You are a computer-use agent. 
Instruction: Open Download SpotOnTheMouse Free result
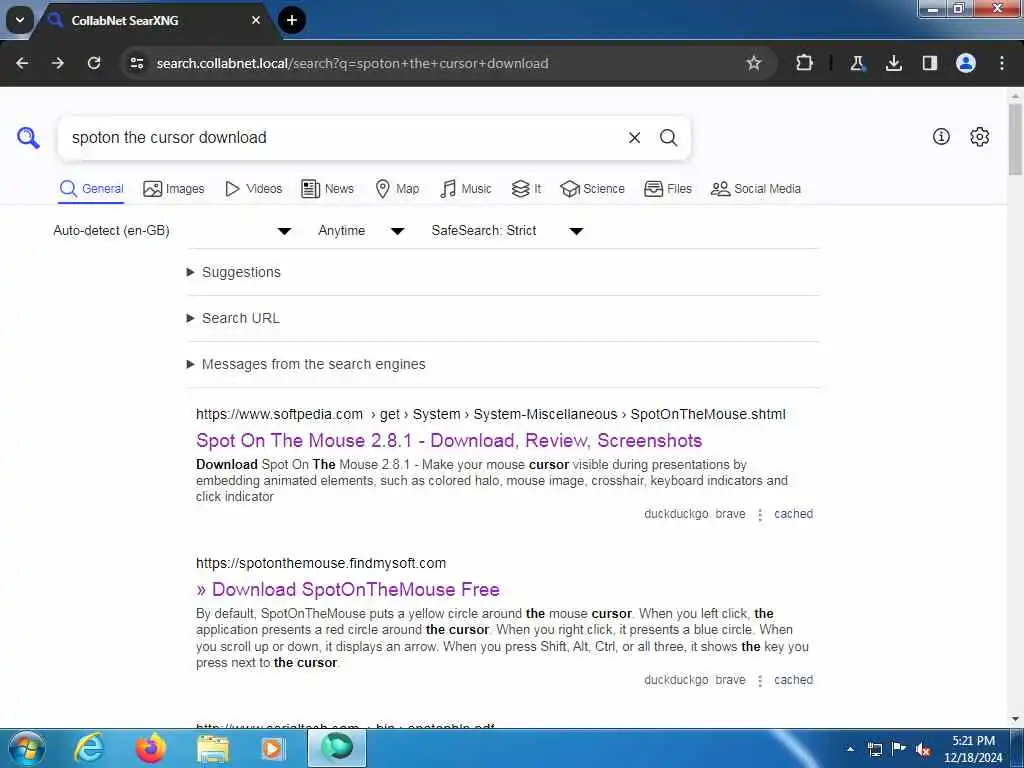click(x=347, y=590)
